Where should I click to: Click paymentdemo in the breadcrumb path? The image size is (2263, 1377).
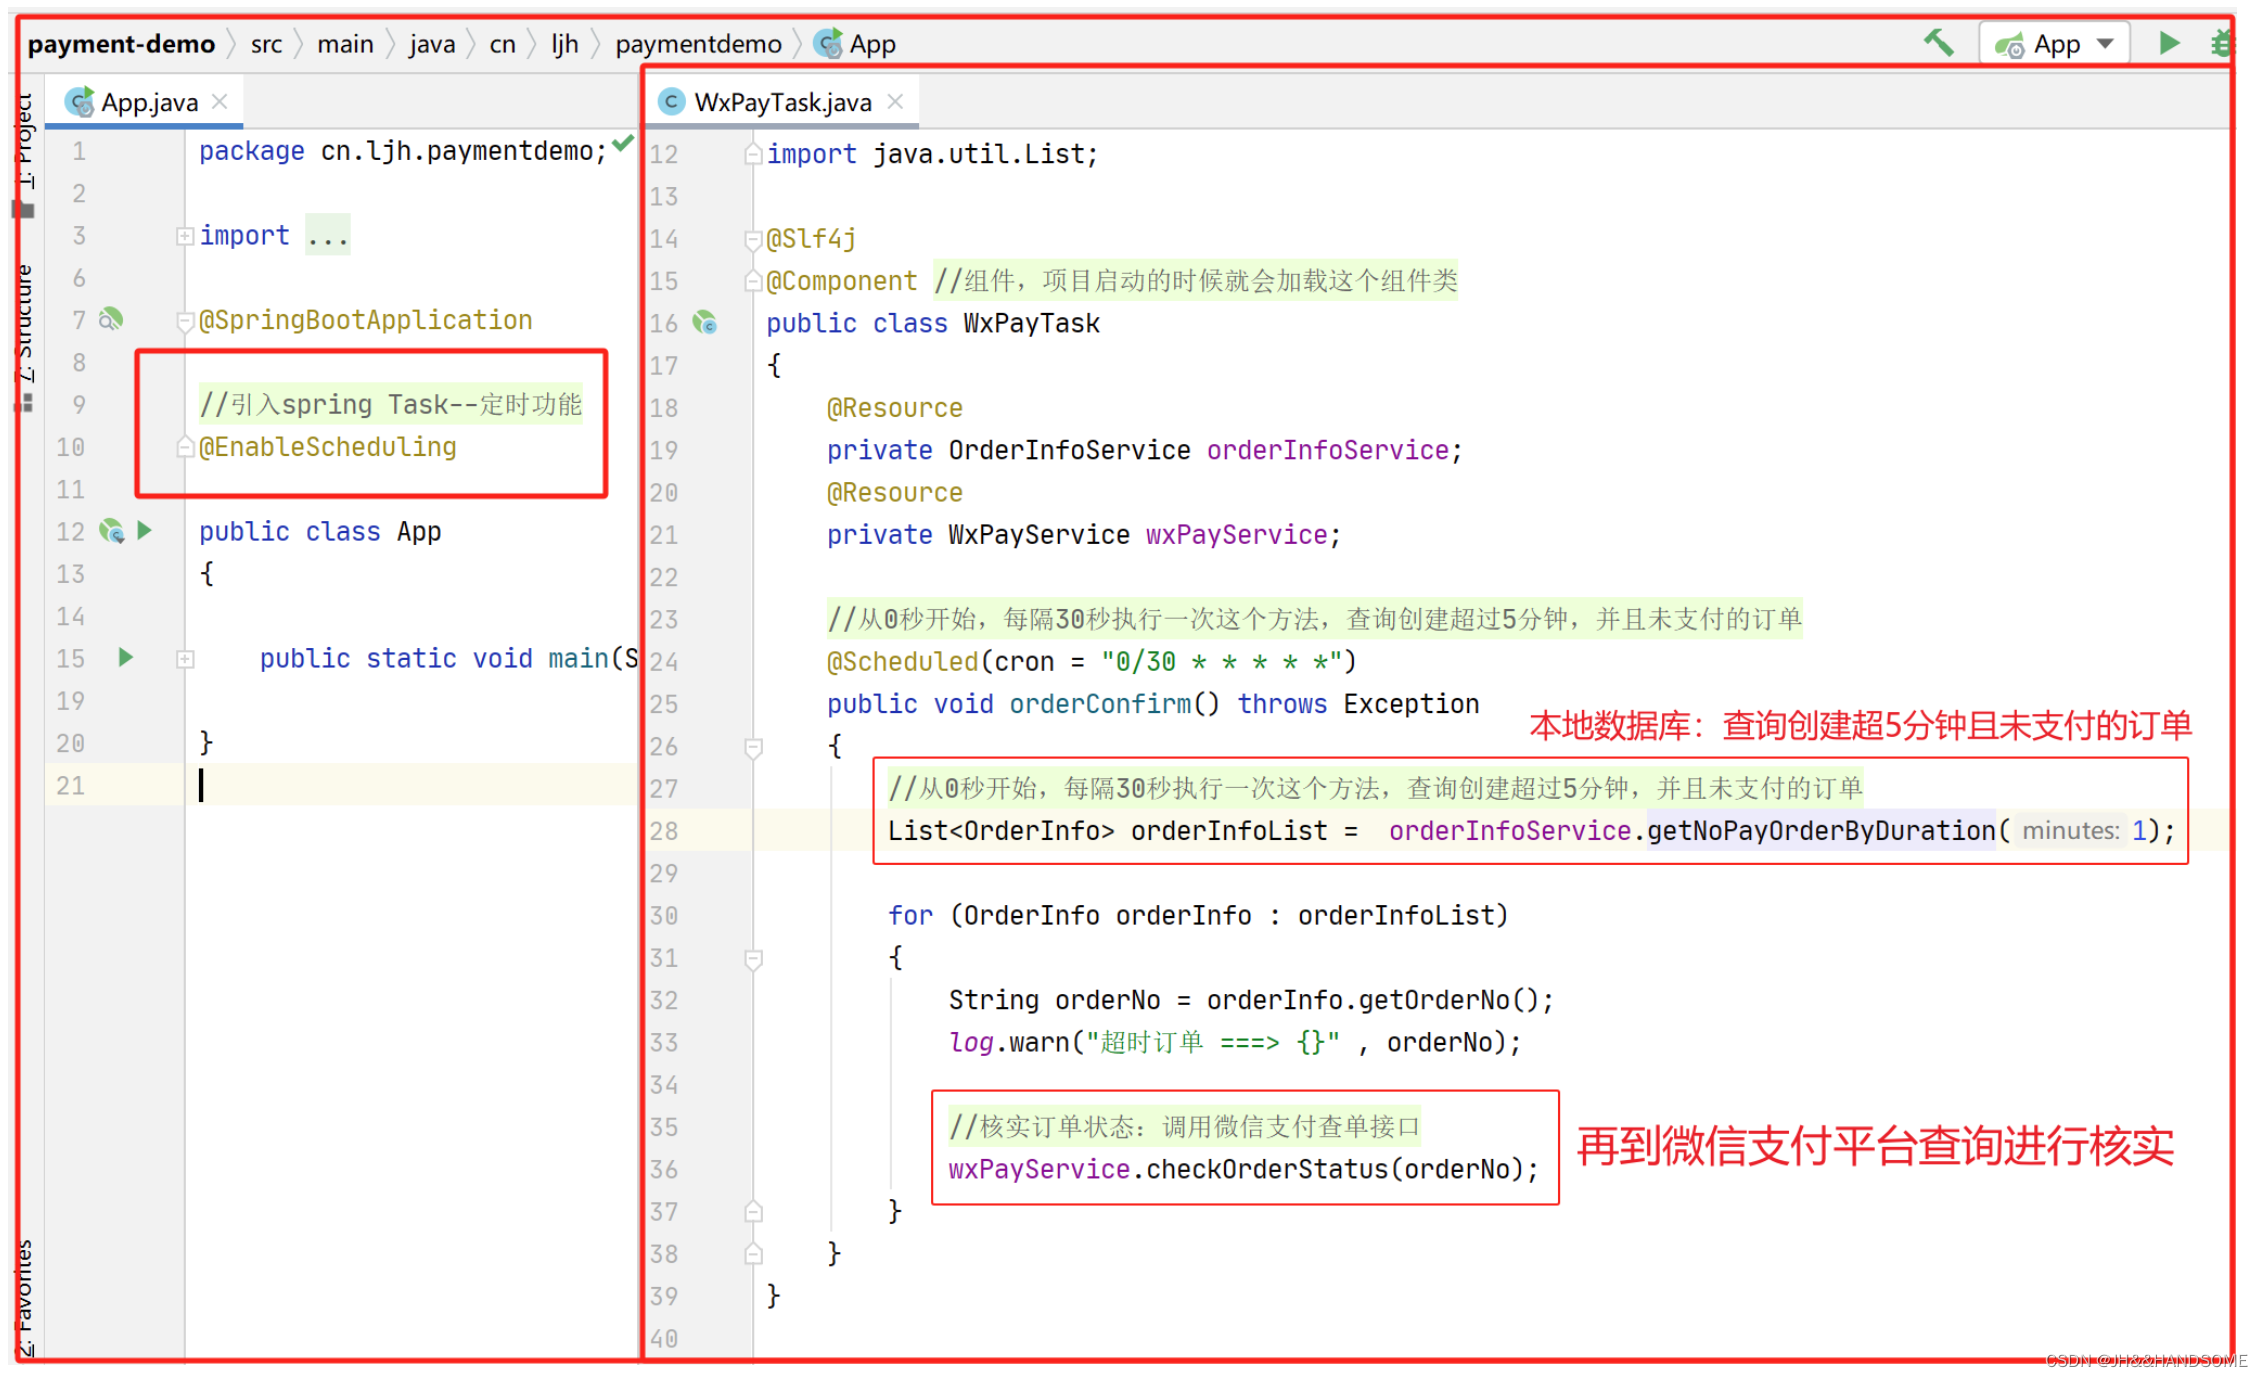[x=697, y=44]
